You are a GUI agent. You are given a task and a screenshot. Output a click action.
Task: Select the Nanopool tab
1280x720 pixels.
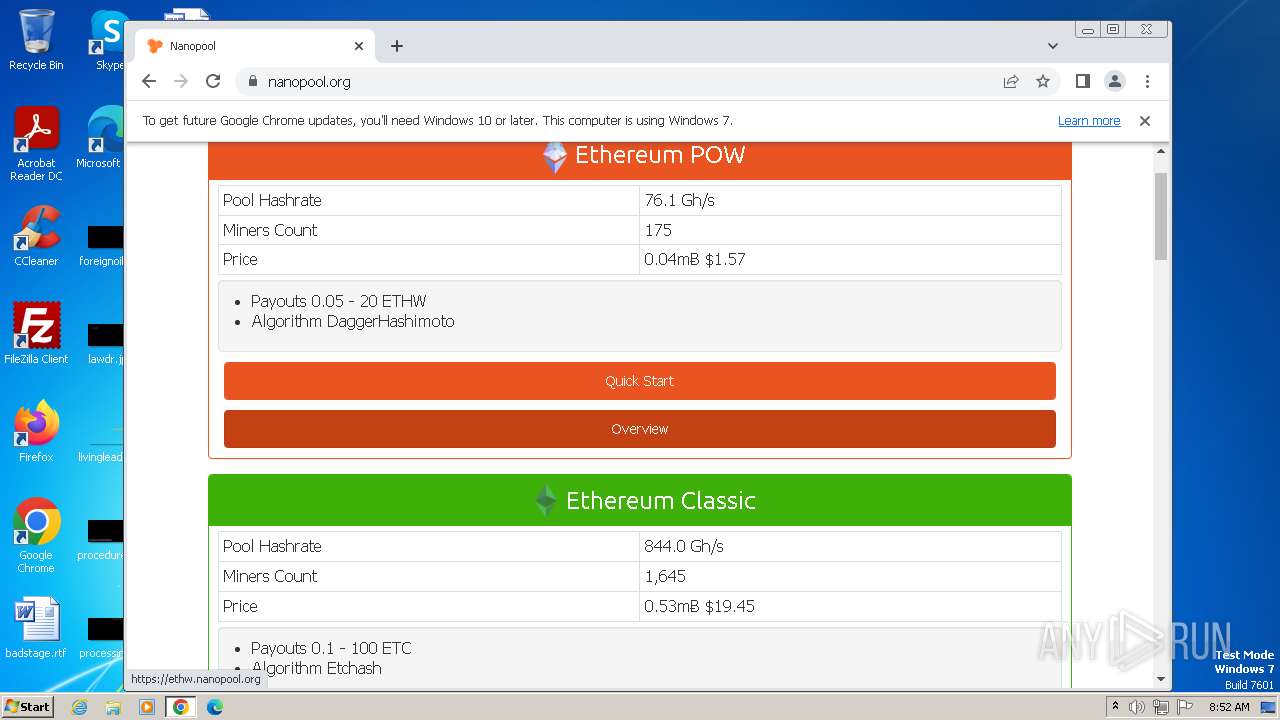click(x=255, y=46)
